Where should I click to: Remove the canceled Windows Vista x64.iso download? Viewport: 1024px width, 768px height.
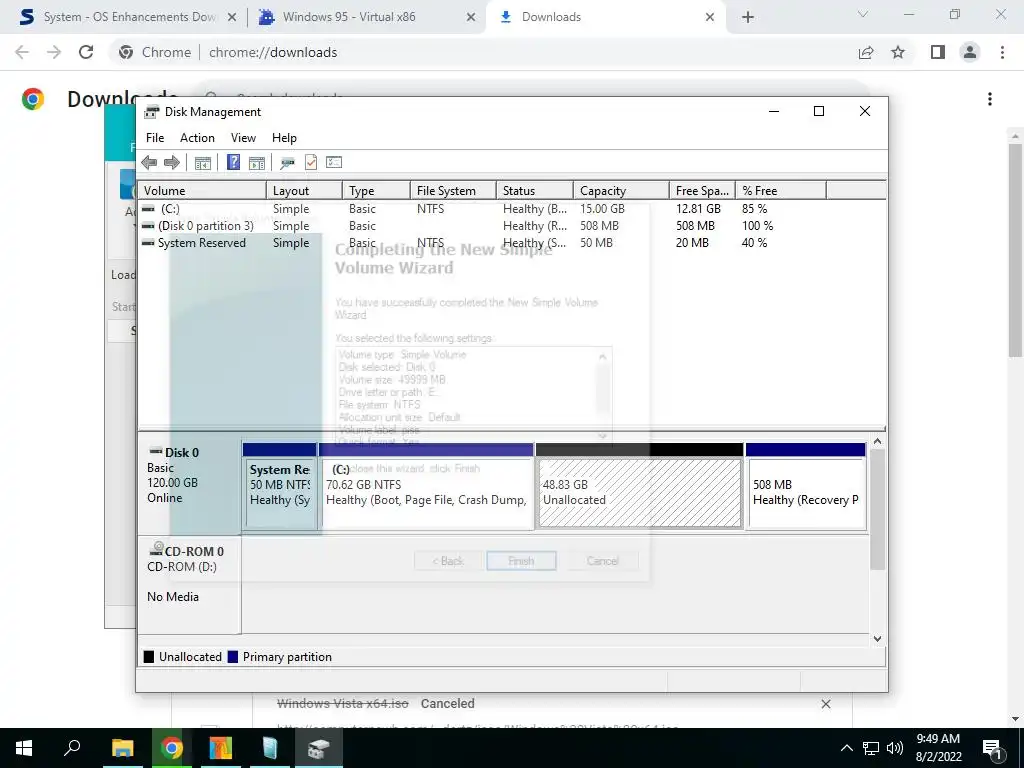(825, 704)
